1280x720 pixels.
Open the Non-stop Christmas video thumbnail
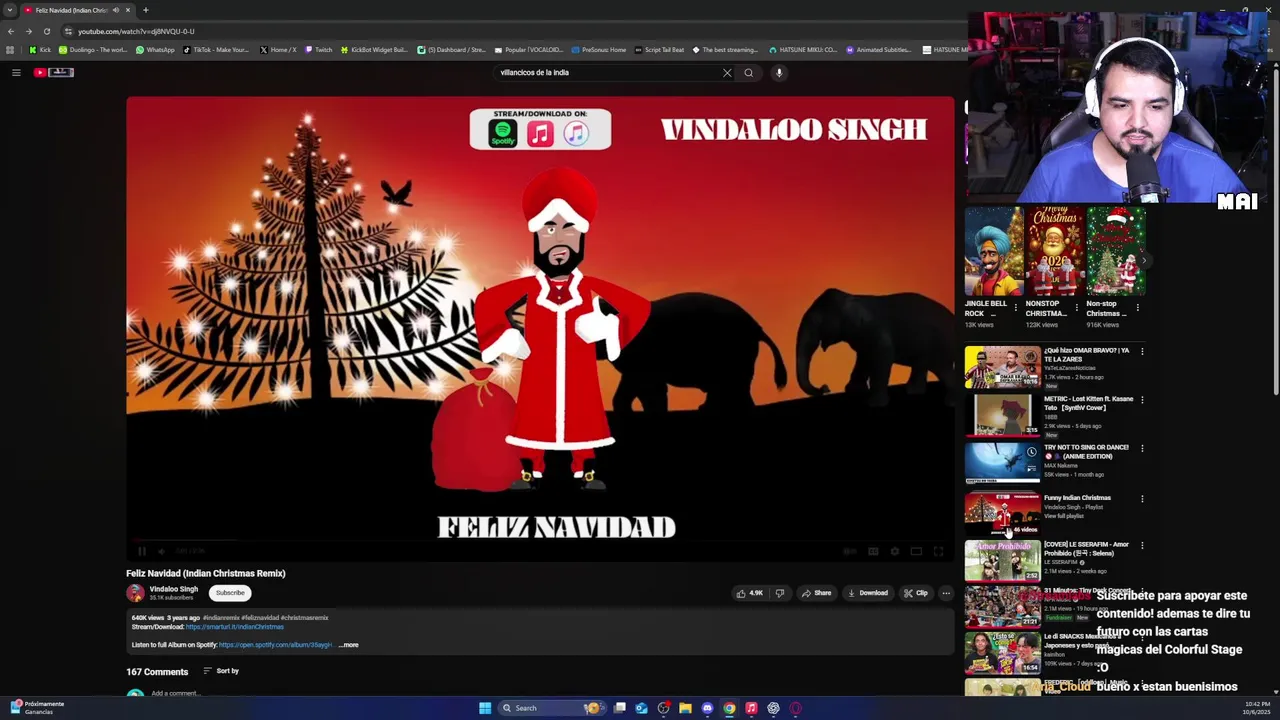tap(1116, 251)
